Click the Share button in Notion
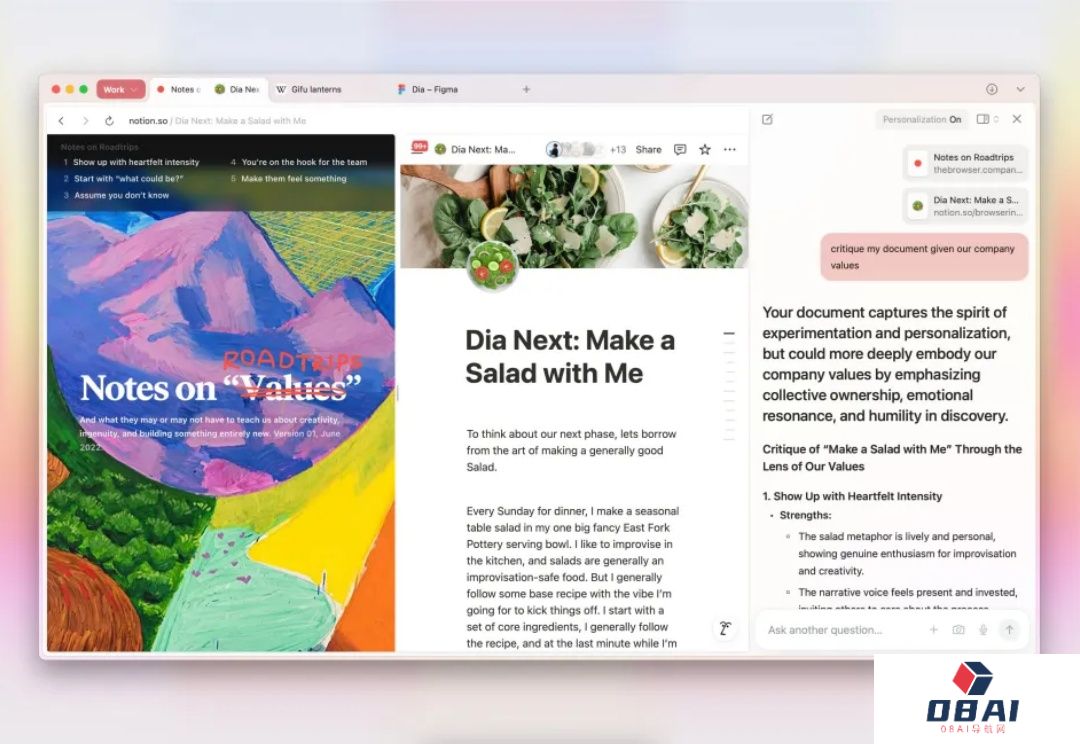 [648, 149]
